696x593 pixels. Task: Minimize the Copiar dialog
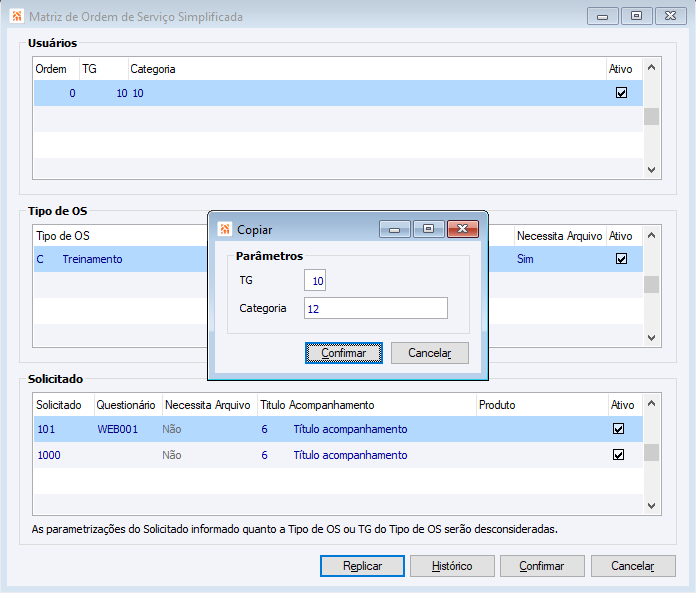click(x=395, y=229)
